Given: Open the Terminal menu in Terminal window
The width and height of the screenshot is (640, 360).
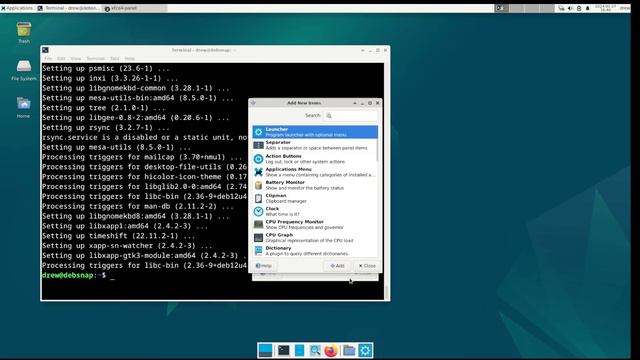Looking at the screenshot, I should [96, 59].
